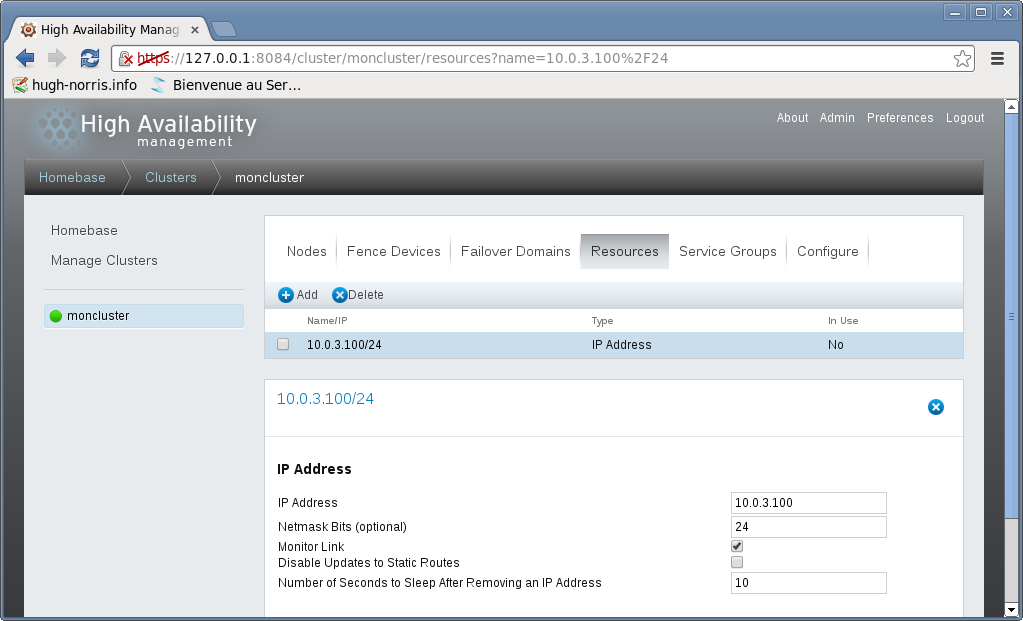Click the insecure https lock icon

click(126, 59)
